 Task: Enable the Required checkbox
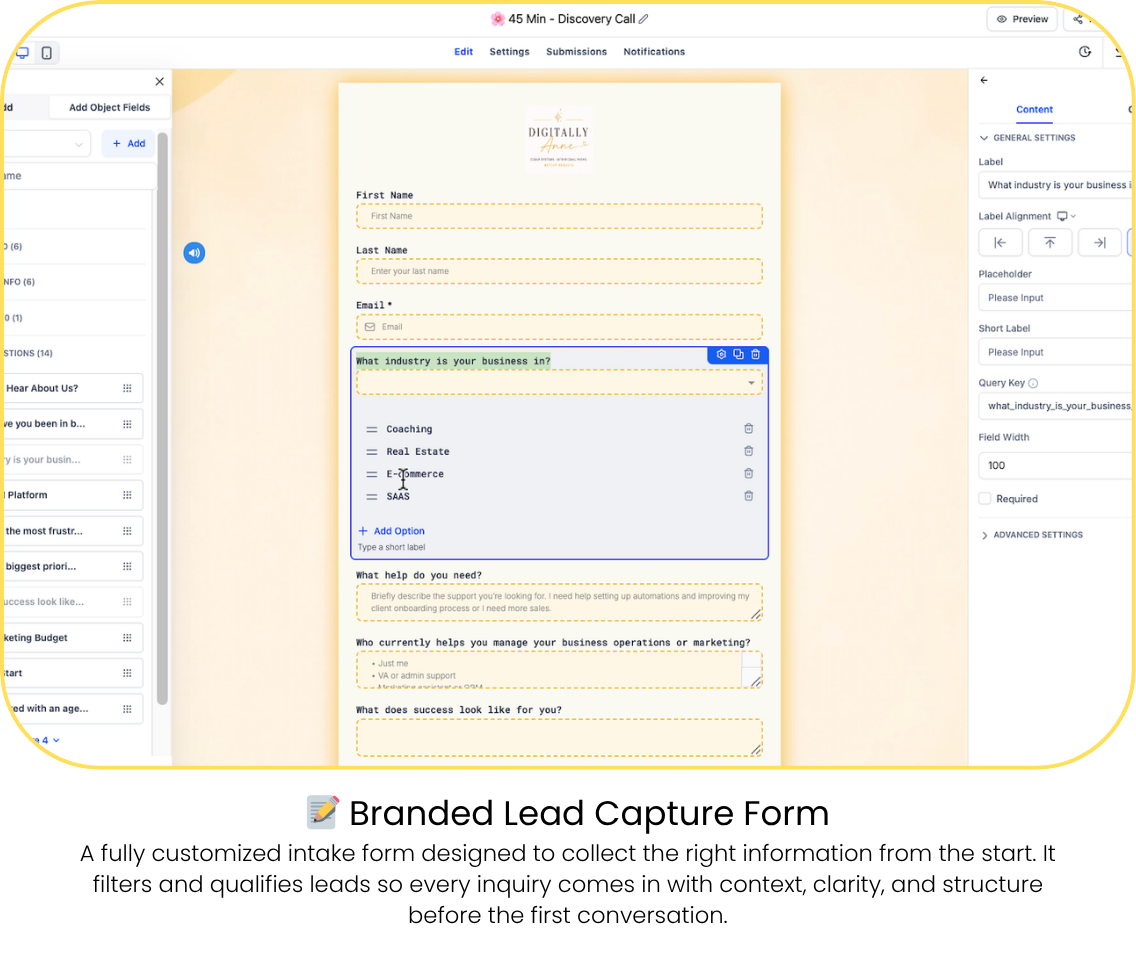point(985,498)
